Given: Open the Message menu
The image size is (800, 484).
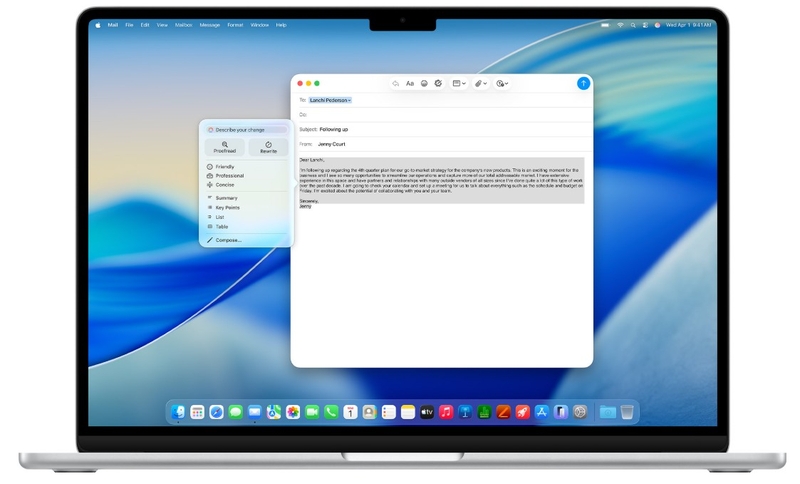Looking at the screenshot, I should tap(209, 24).
